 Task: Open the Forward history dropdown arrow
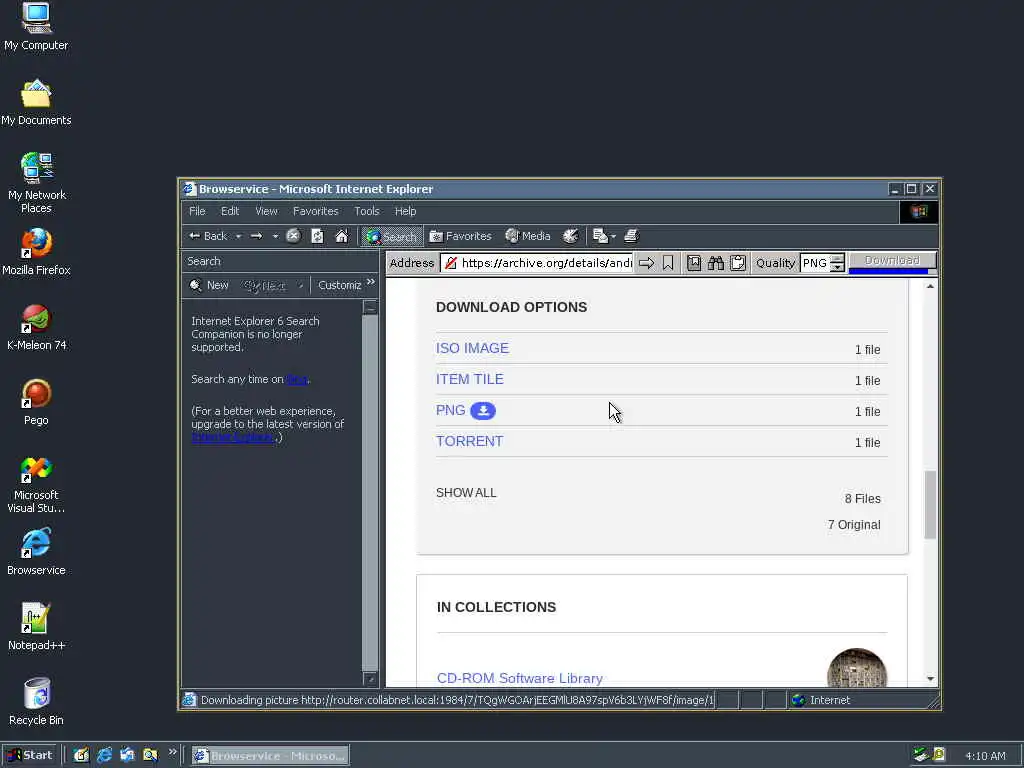point(275,236)
